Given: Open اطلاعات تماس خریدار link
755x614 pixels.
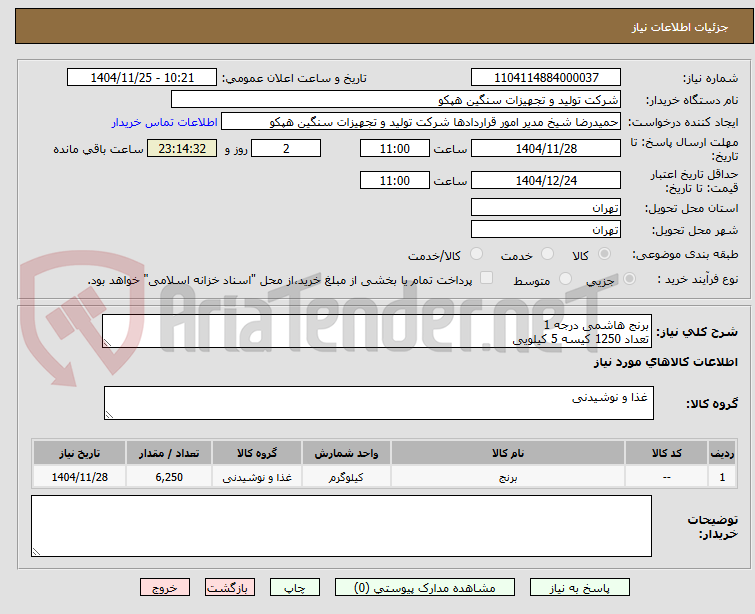Looking at the screenshot, I should 165,122.
